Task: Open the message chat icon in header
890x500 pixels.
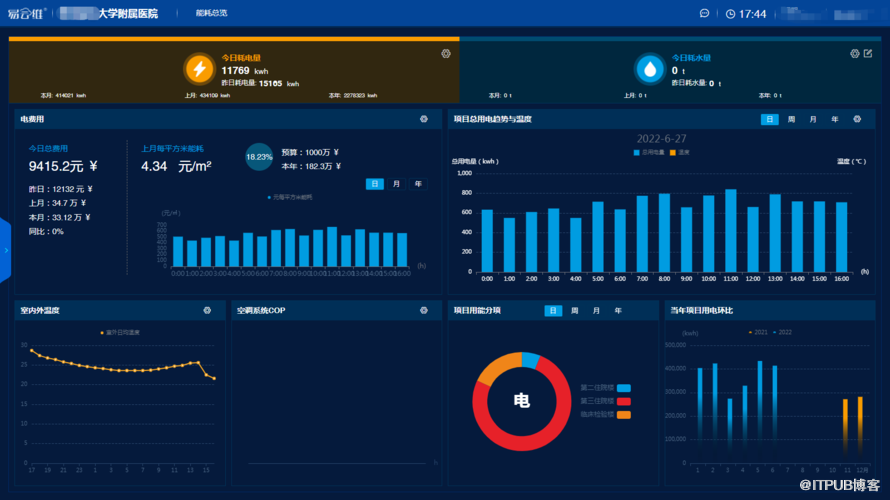Action: (704, 14)
